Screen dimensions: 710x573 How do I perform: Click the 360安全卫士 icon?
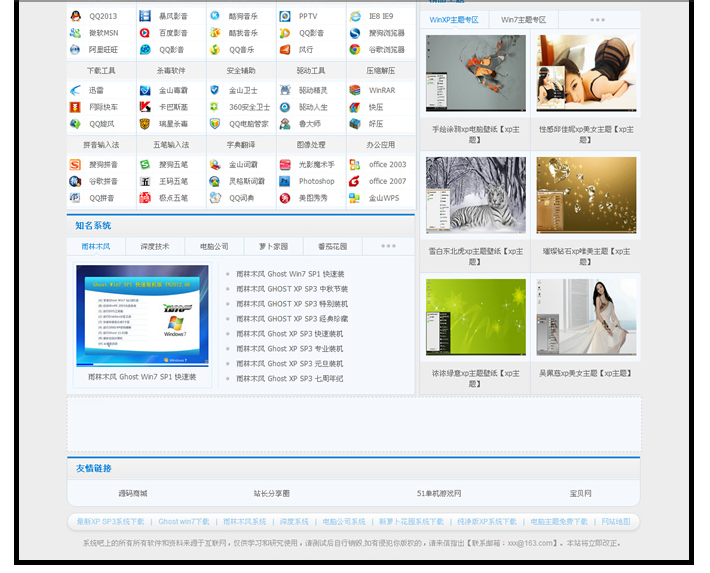[x=215, y=107]
